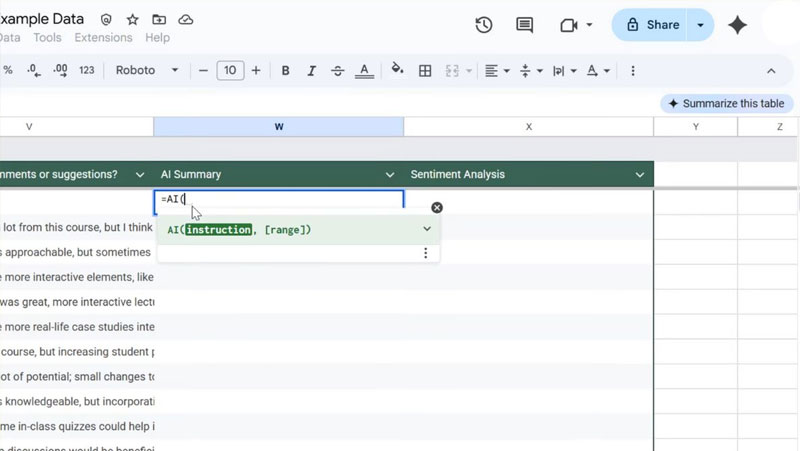The image size is (800, 451).
Task: Open the fill color picker
Action: (x=397, y=71)
